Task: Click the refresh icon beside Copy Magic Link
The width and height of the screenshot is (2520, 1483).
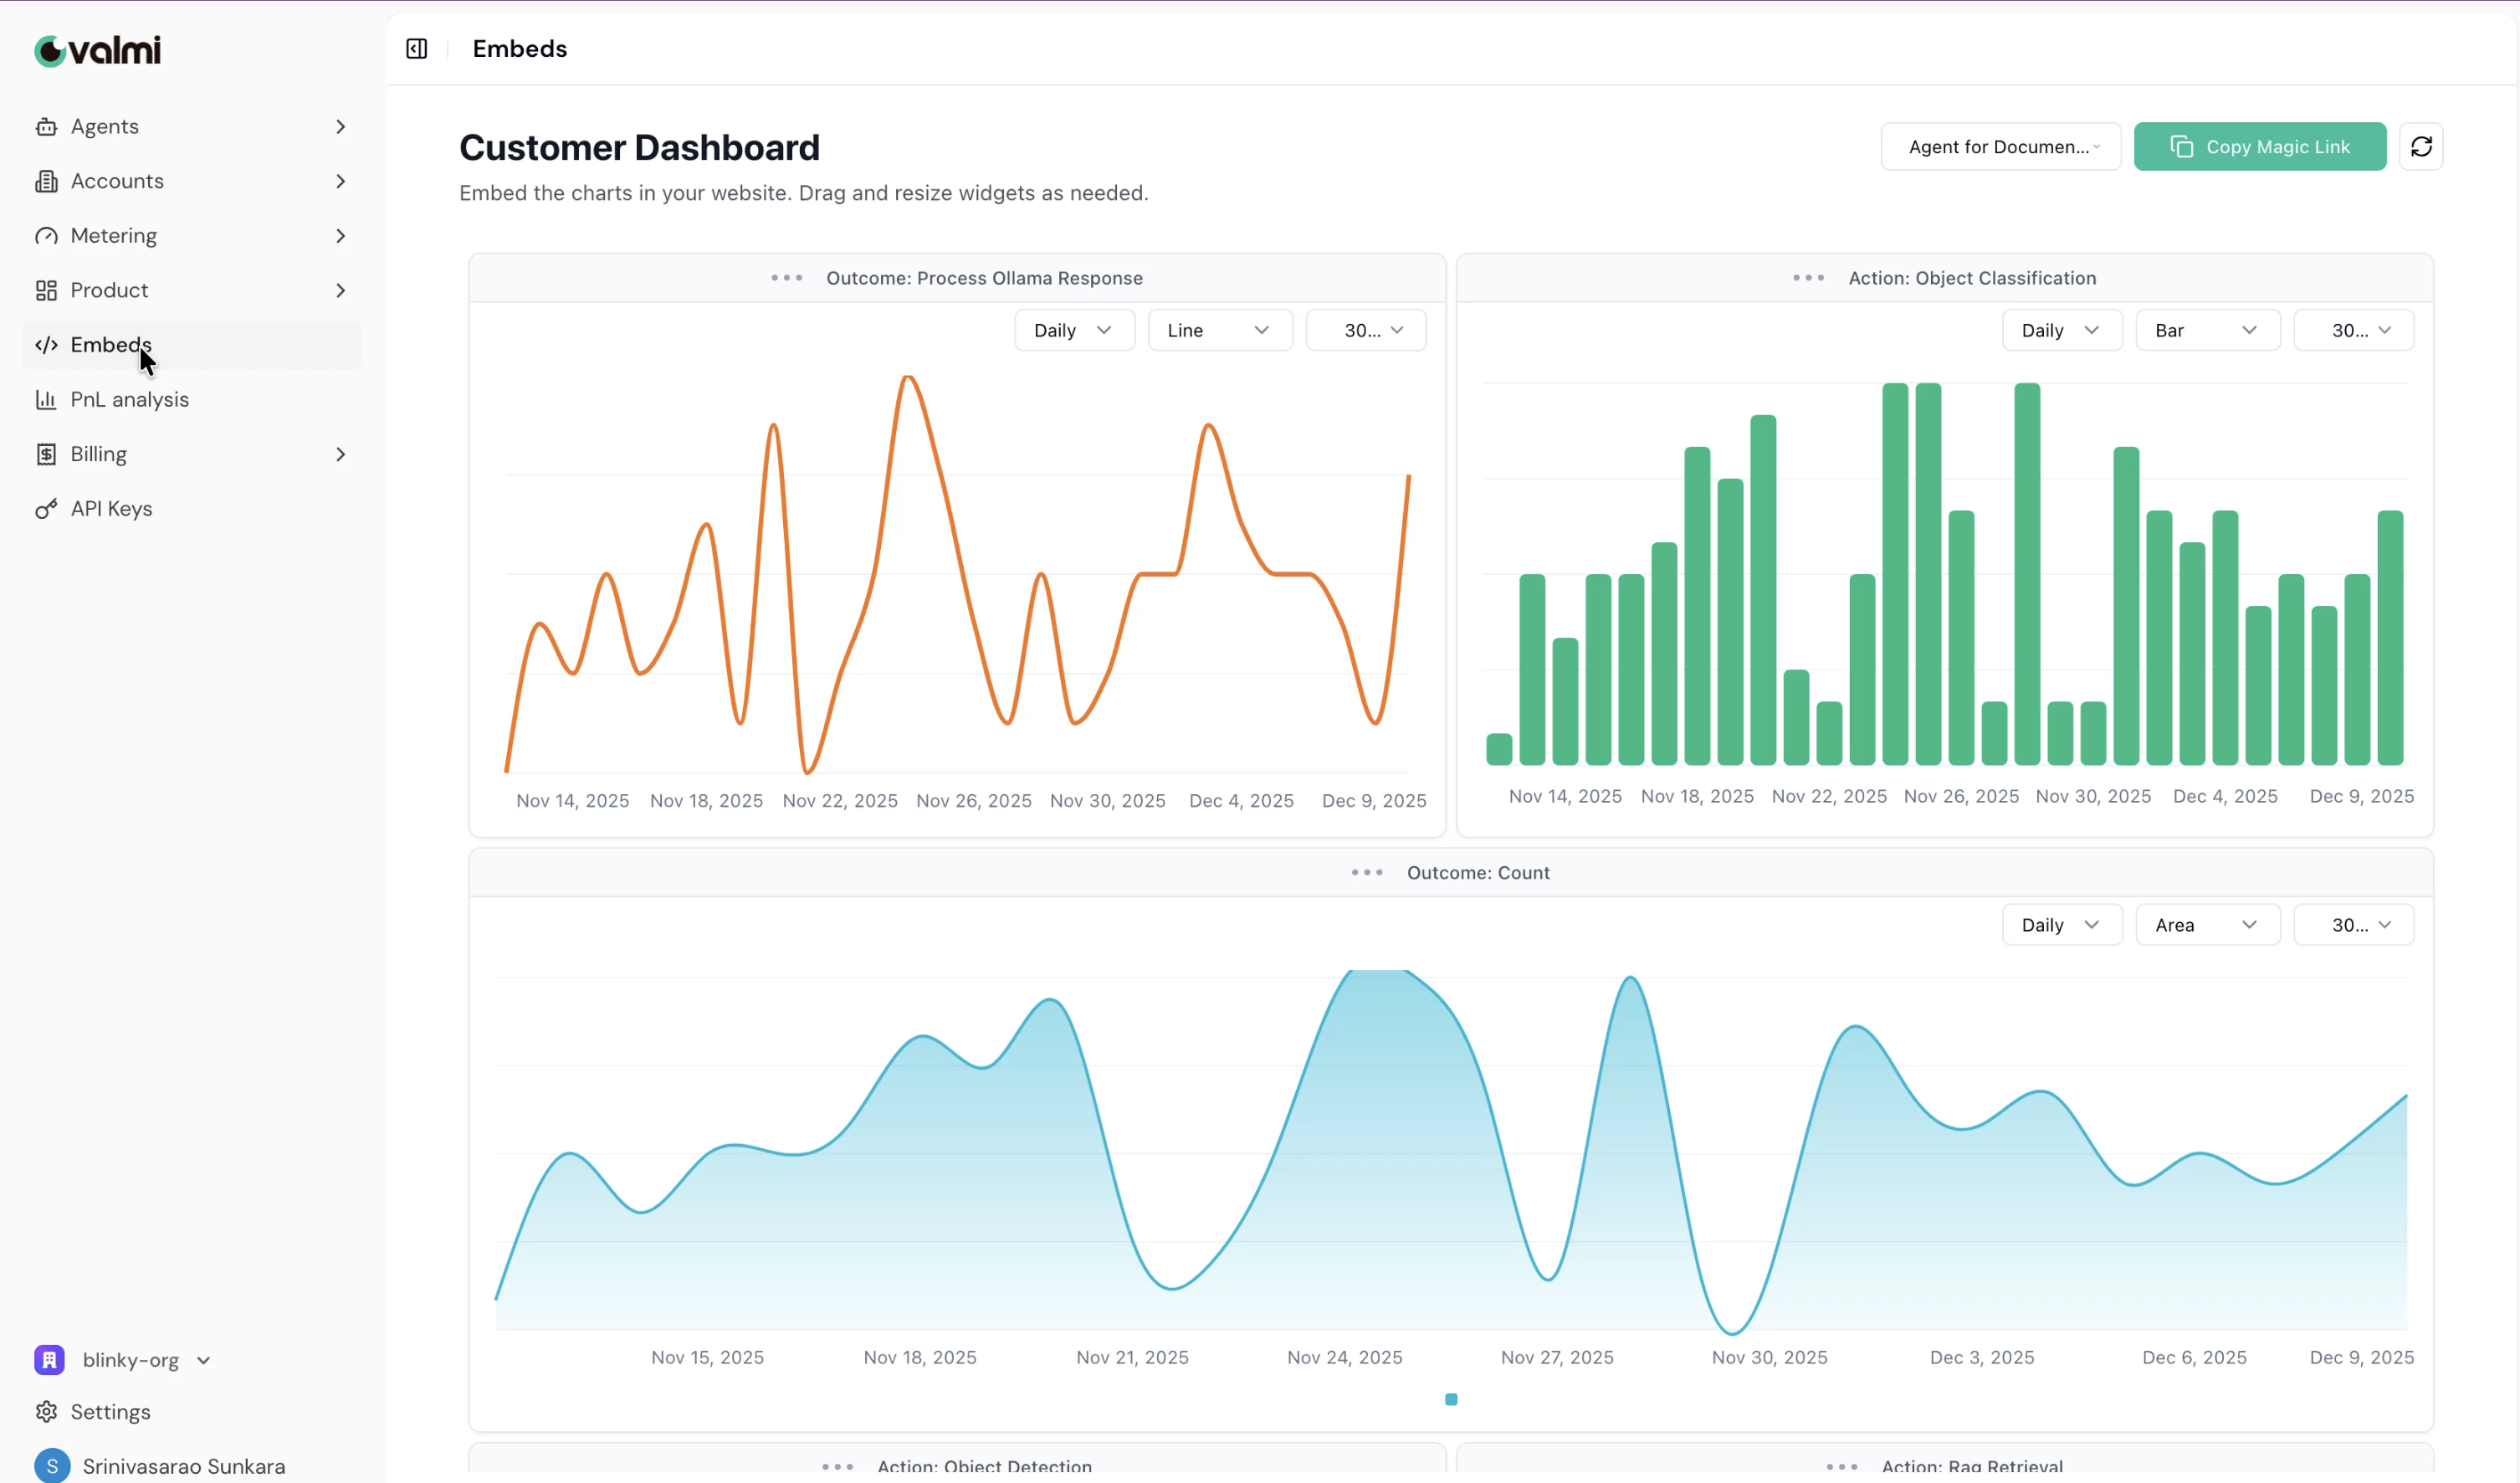Action: pos(2422,146)
